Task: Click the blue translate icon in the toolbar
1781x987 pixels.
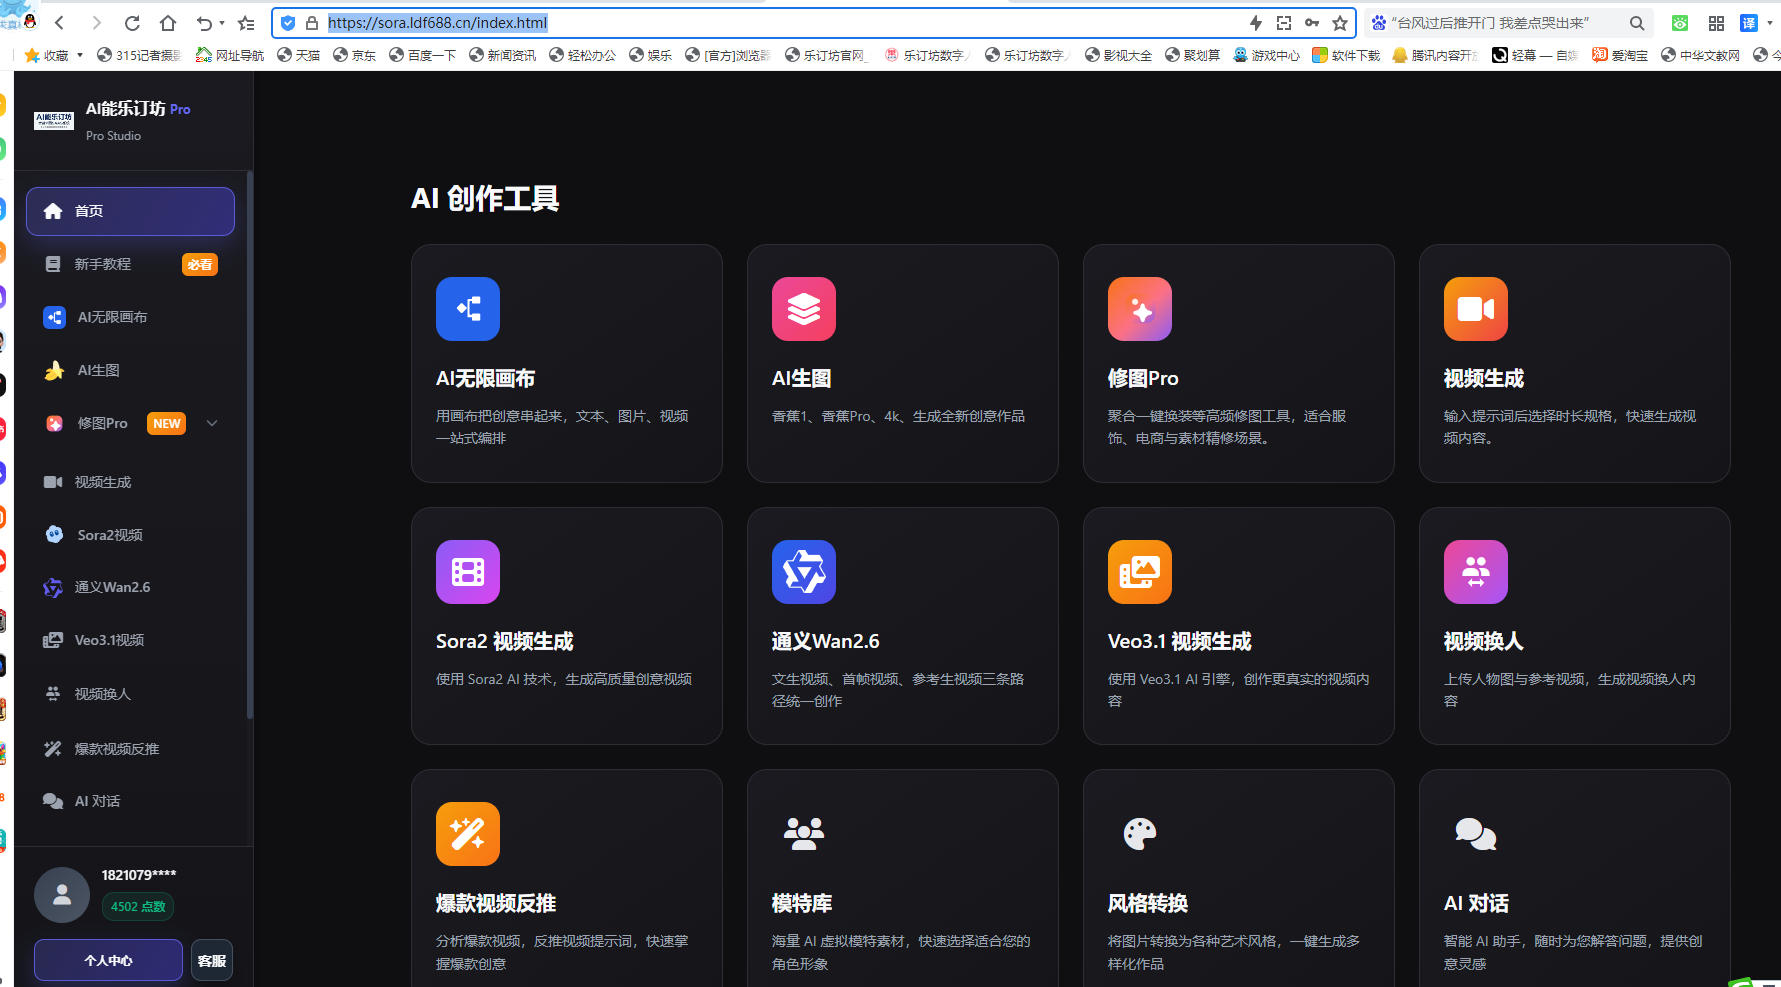Action: (x=1749, y=23)
